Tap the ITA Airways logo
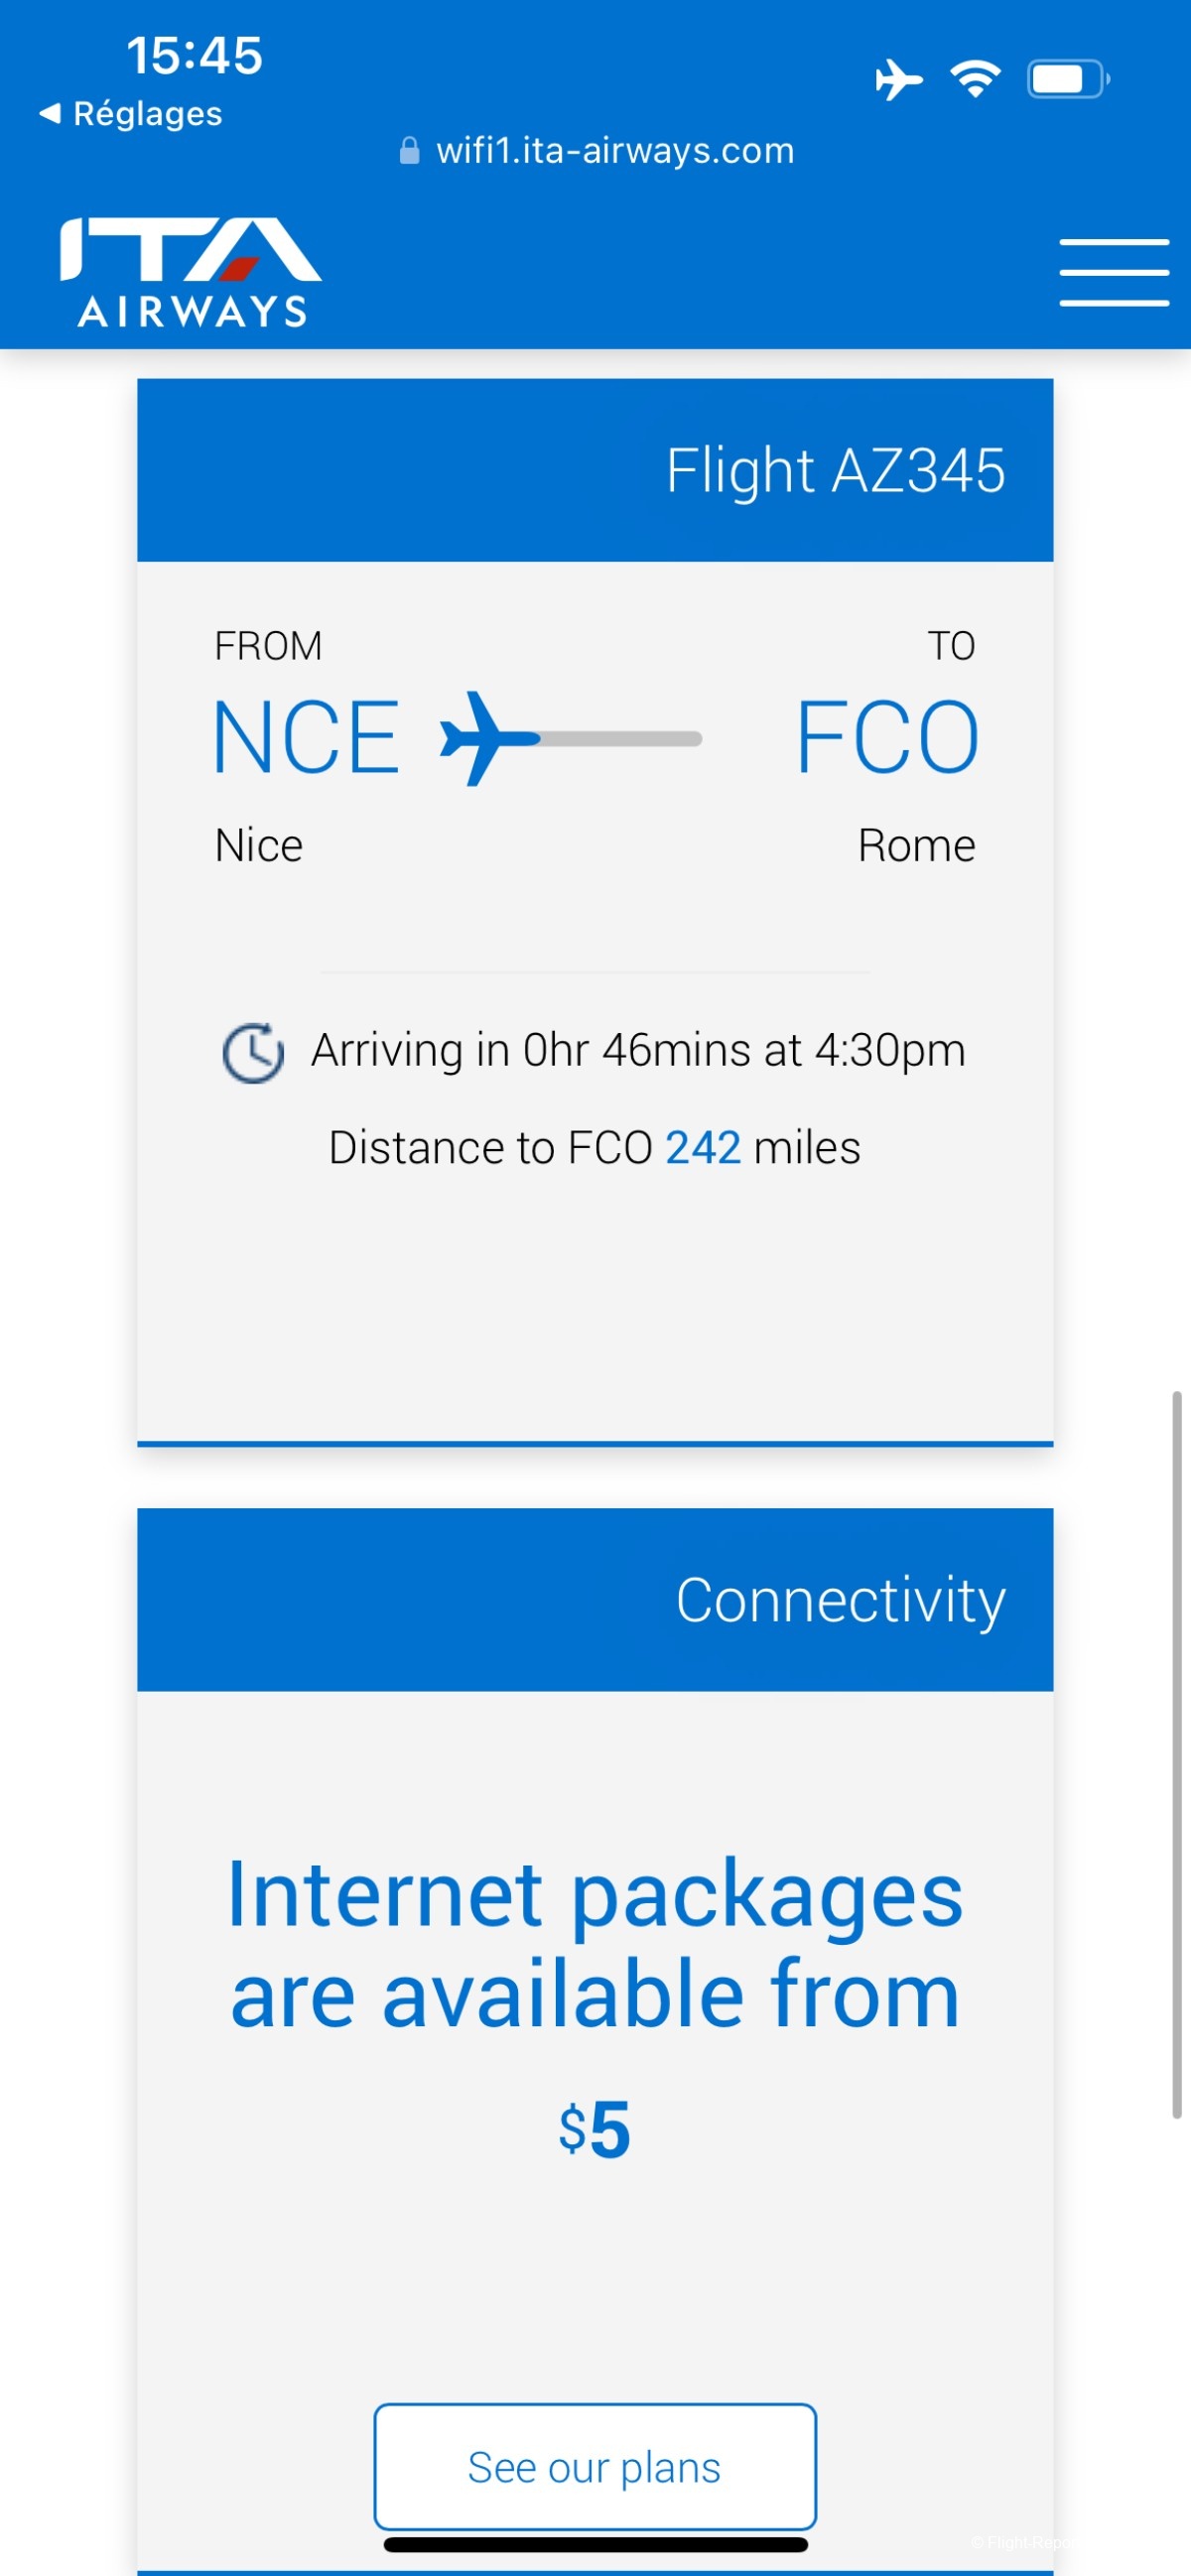This screenshot has height=2576, width=1191. [x=190, y=272]
